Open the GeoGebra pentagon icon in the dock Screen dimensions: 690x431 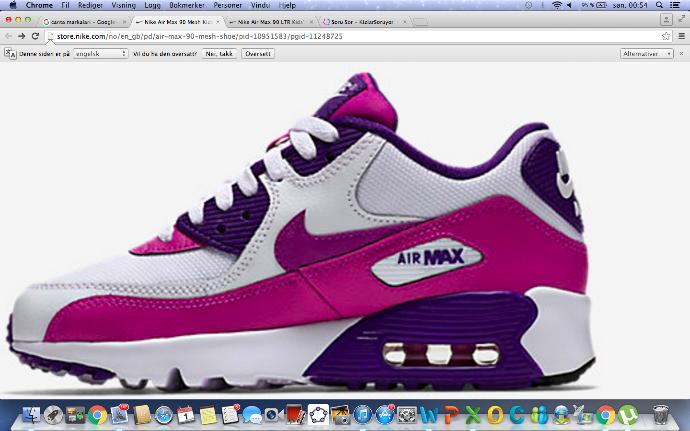pos(318,415)
